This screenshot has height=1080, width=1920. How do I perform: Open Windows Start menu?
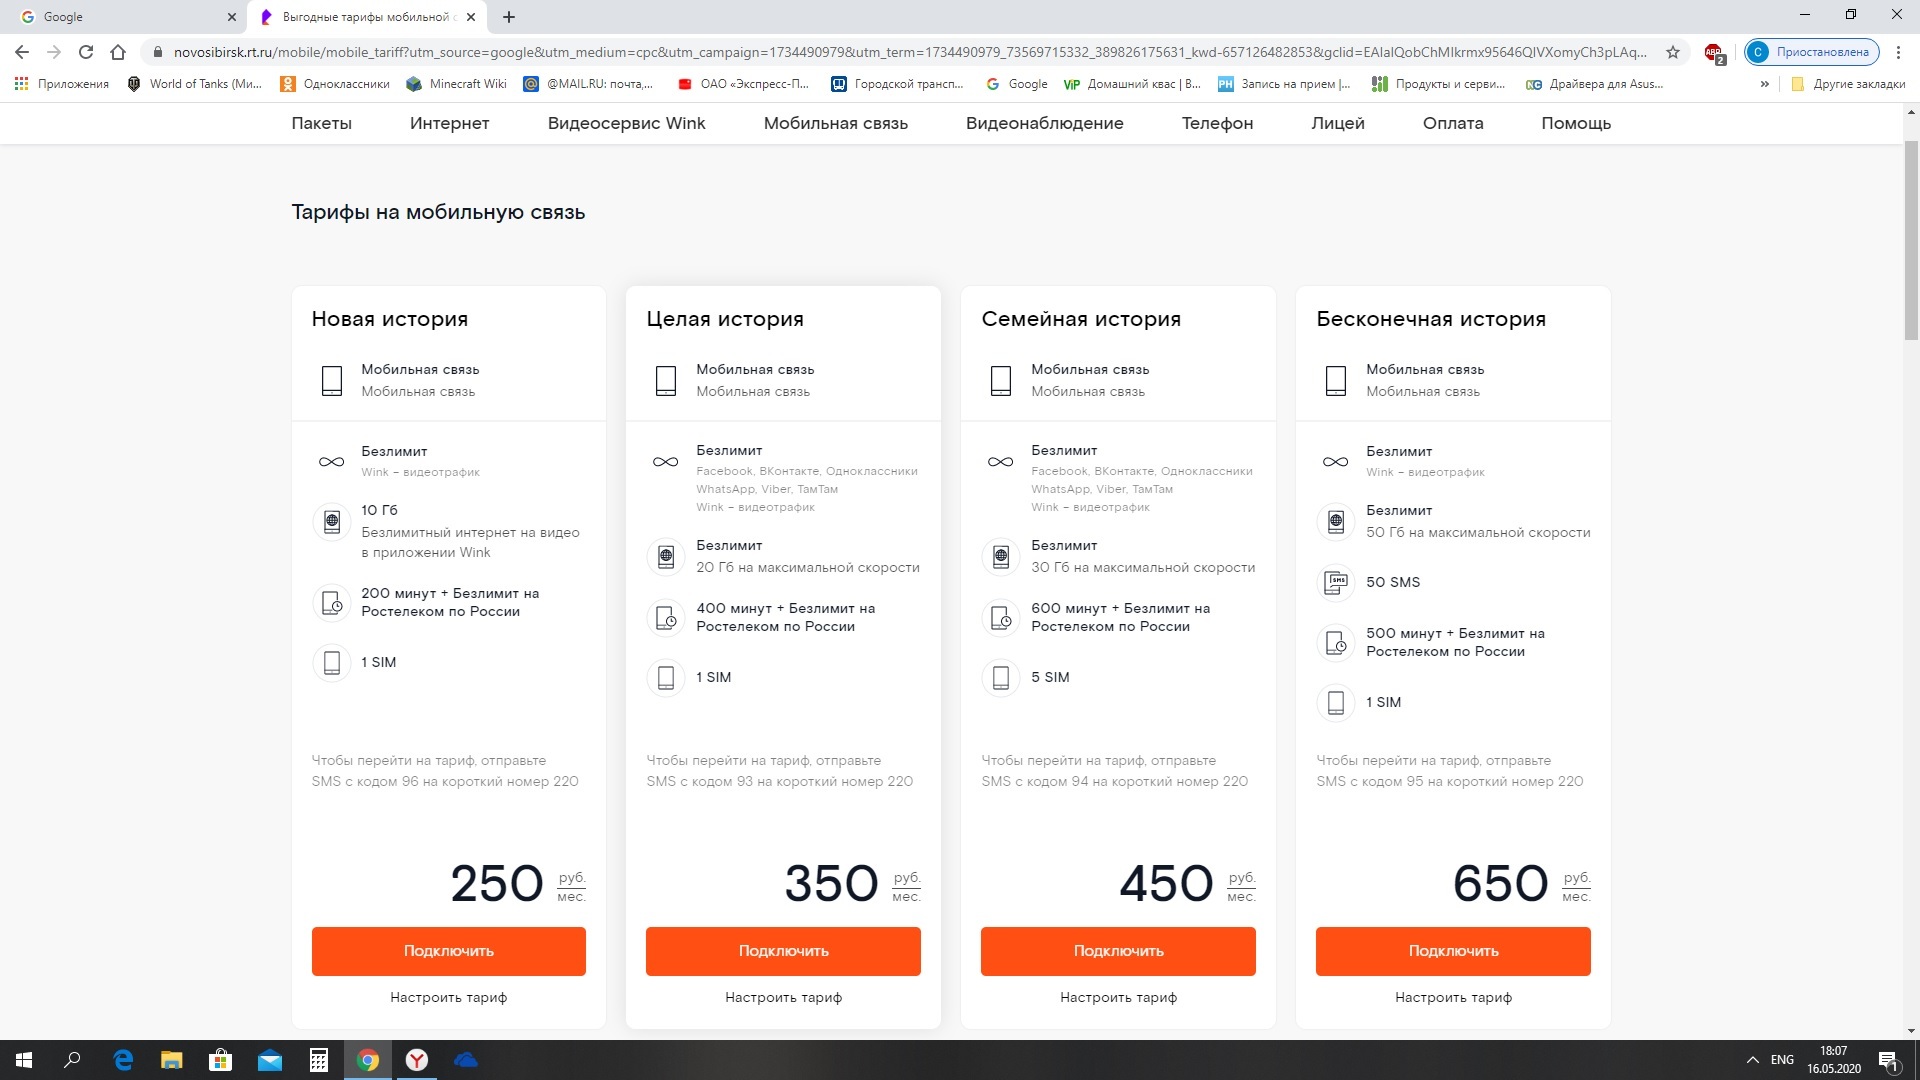[x=24, y=1060]
